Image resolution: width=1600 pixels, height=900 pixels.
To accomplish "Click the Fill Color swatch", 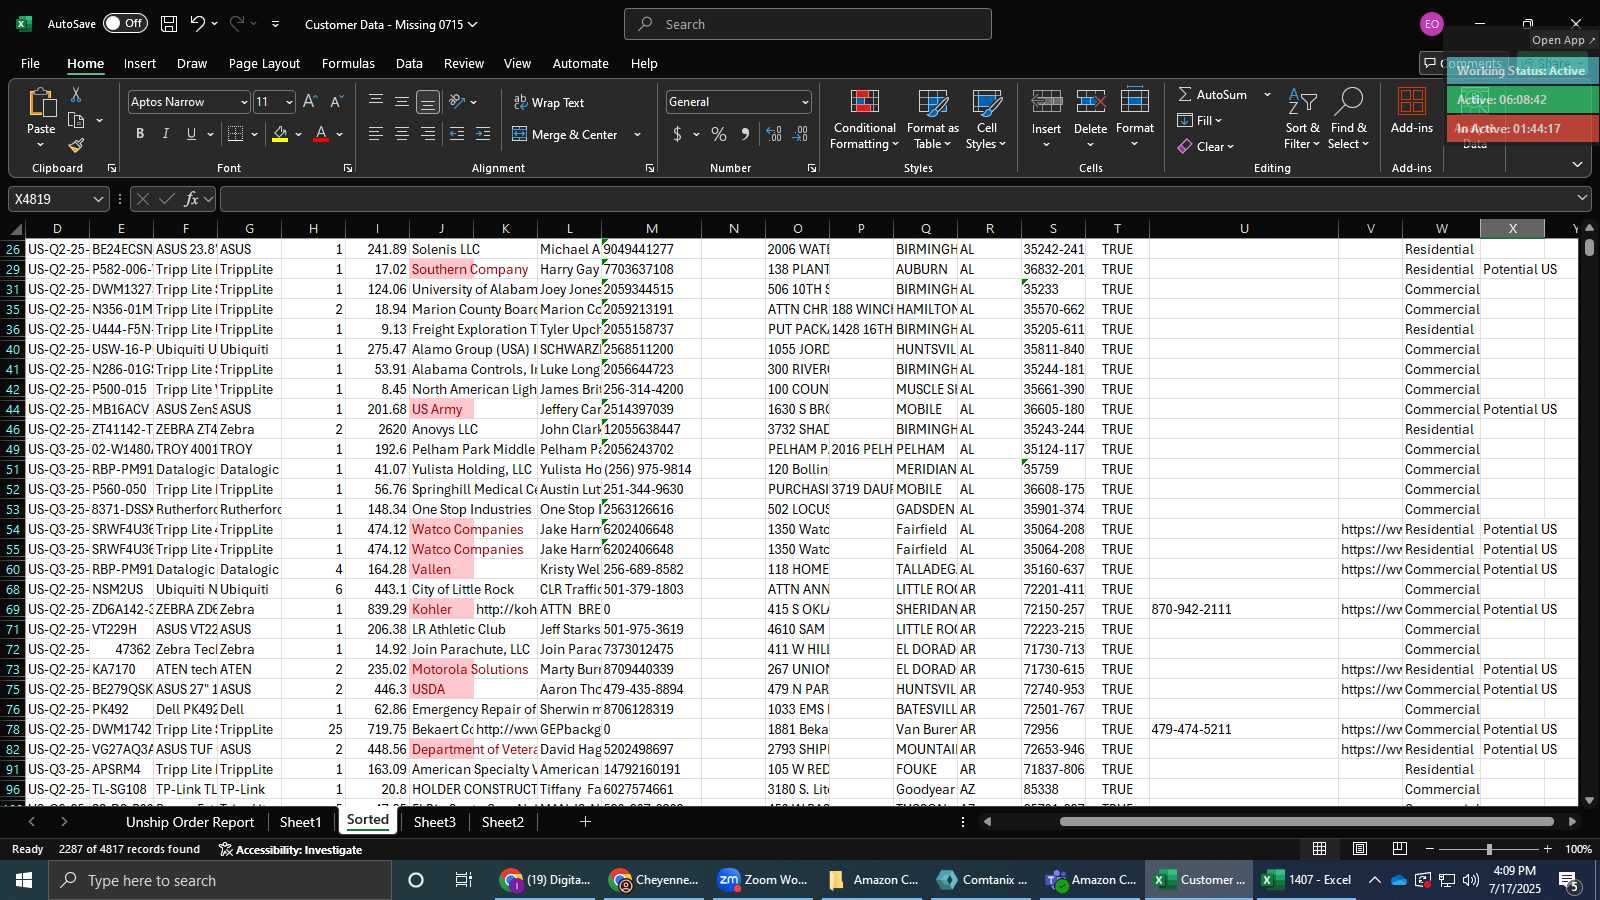I will [280, 134].
